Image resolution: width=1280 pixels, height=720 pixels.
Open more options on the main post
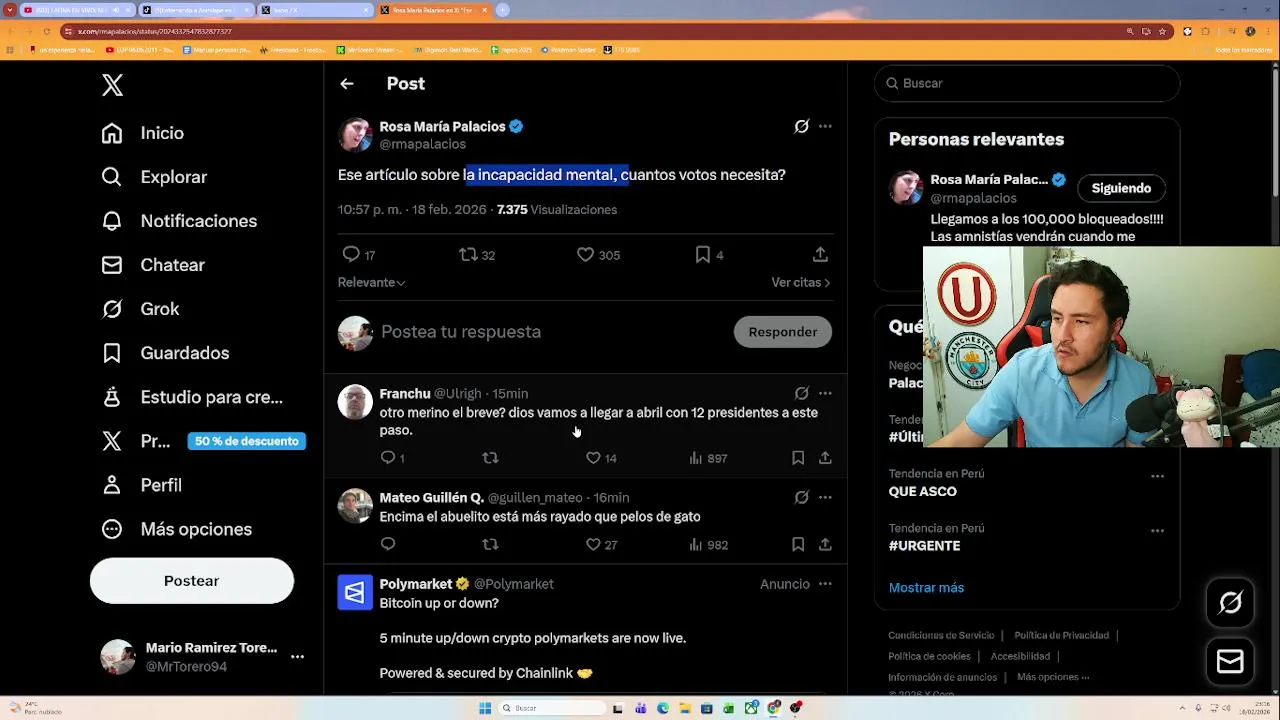pyautogui.click(x=825, y=127)
